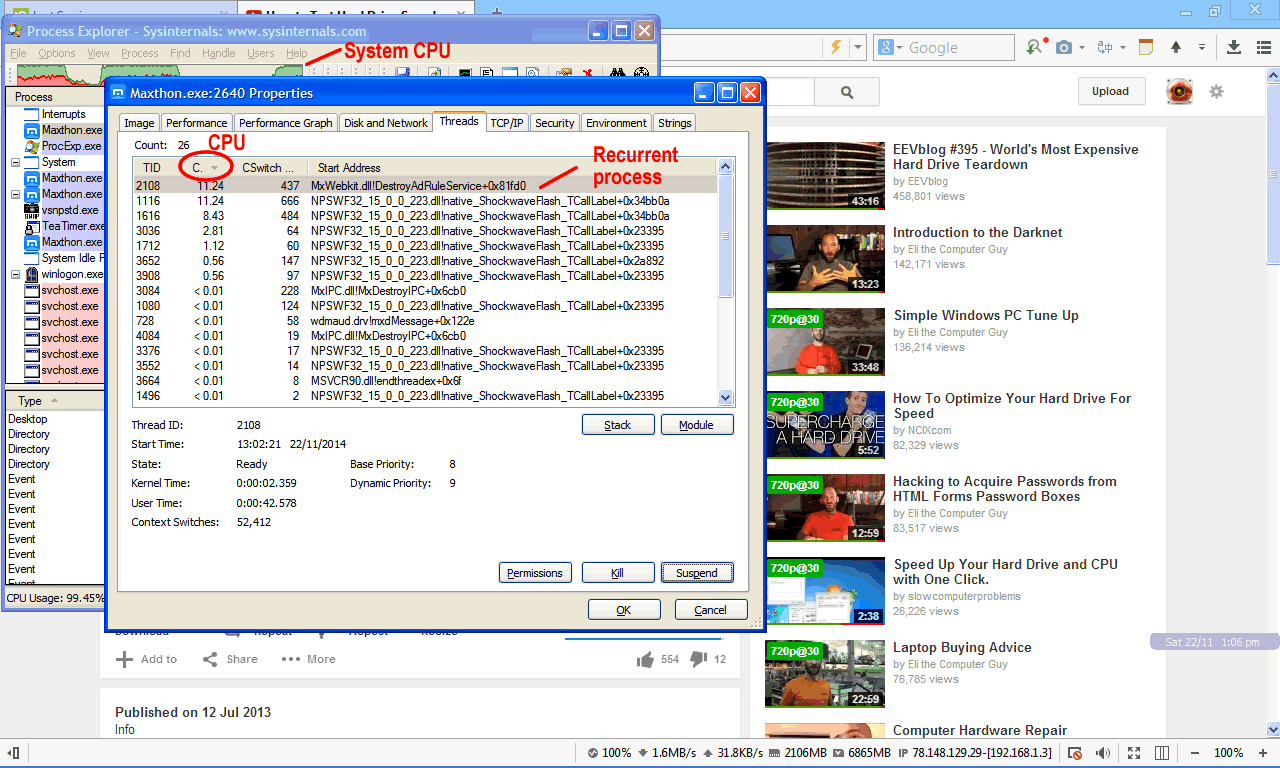Image resolution: width=1280 pixels, height=768 pixels.
Task: Click the Module button
Action: 697,425
